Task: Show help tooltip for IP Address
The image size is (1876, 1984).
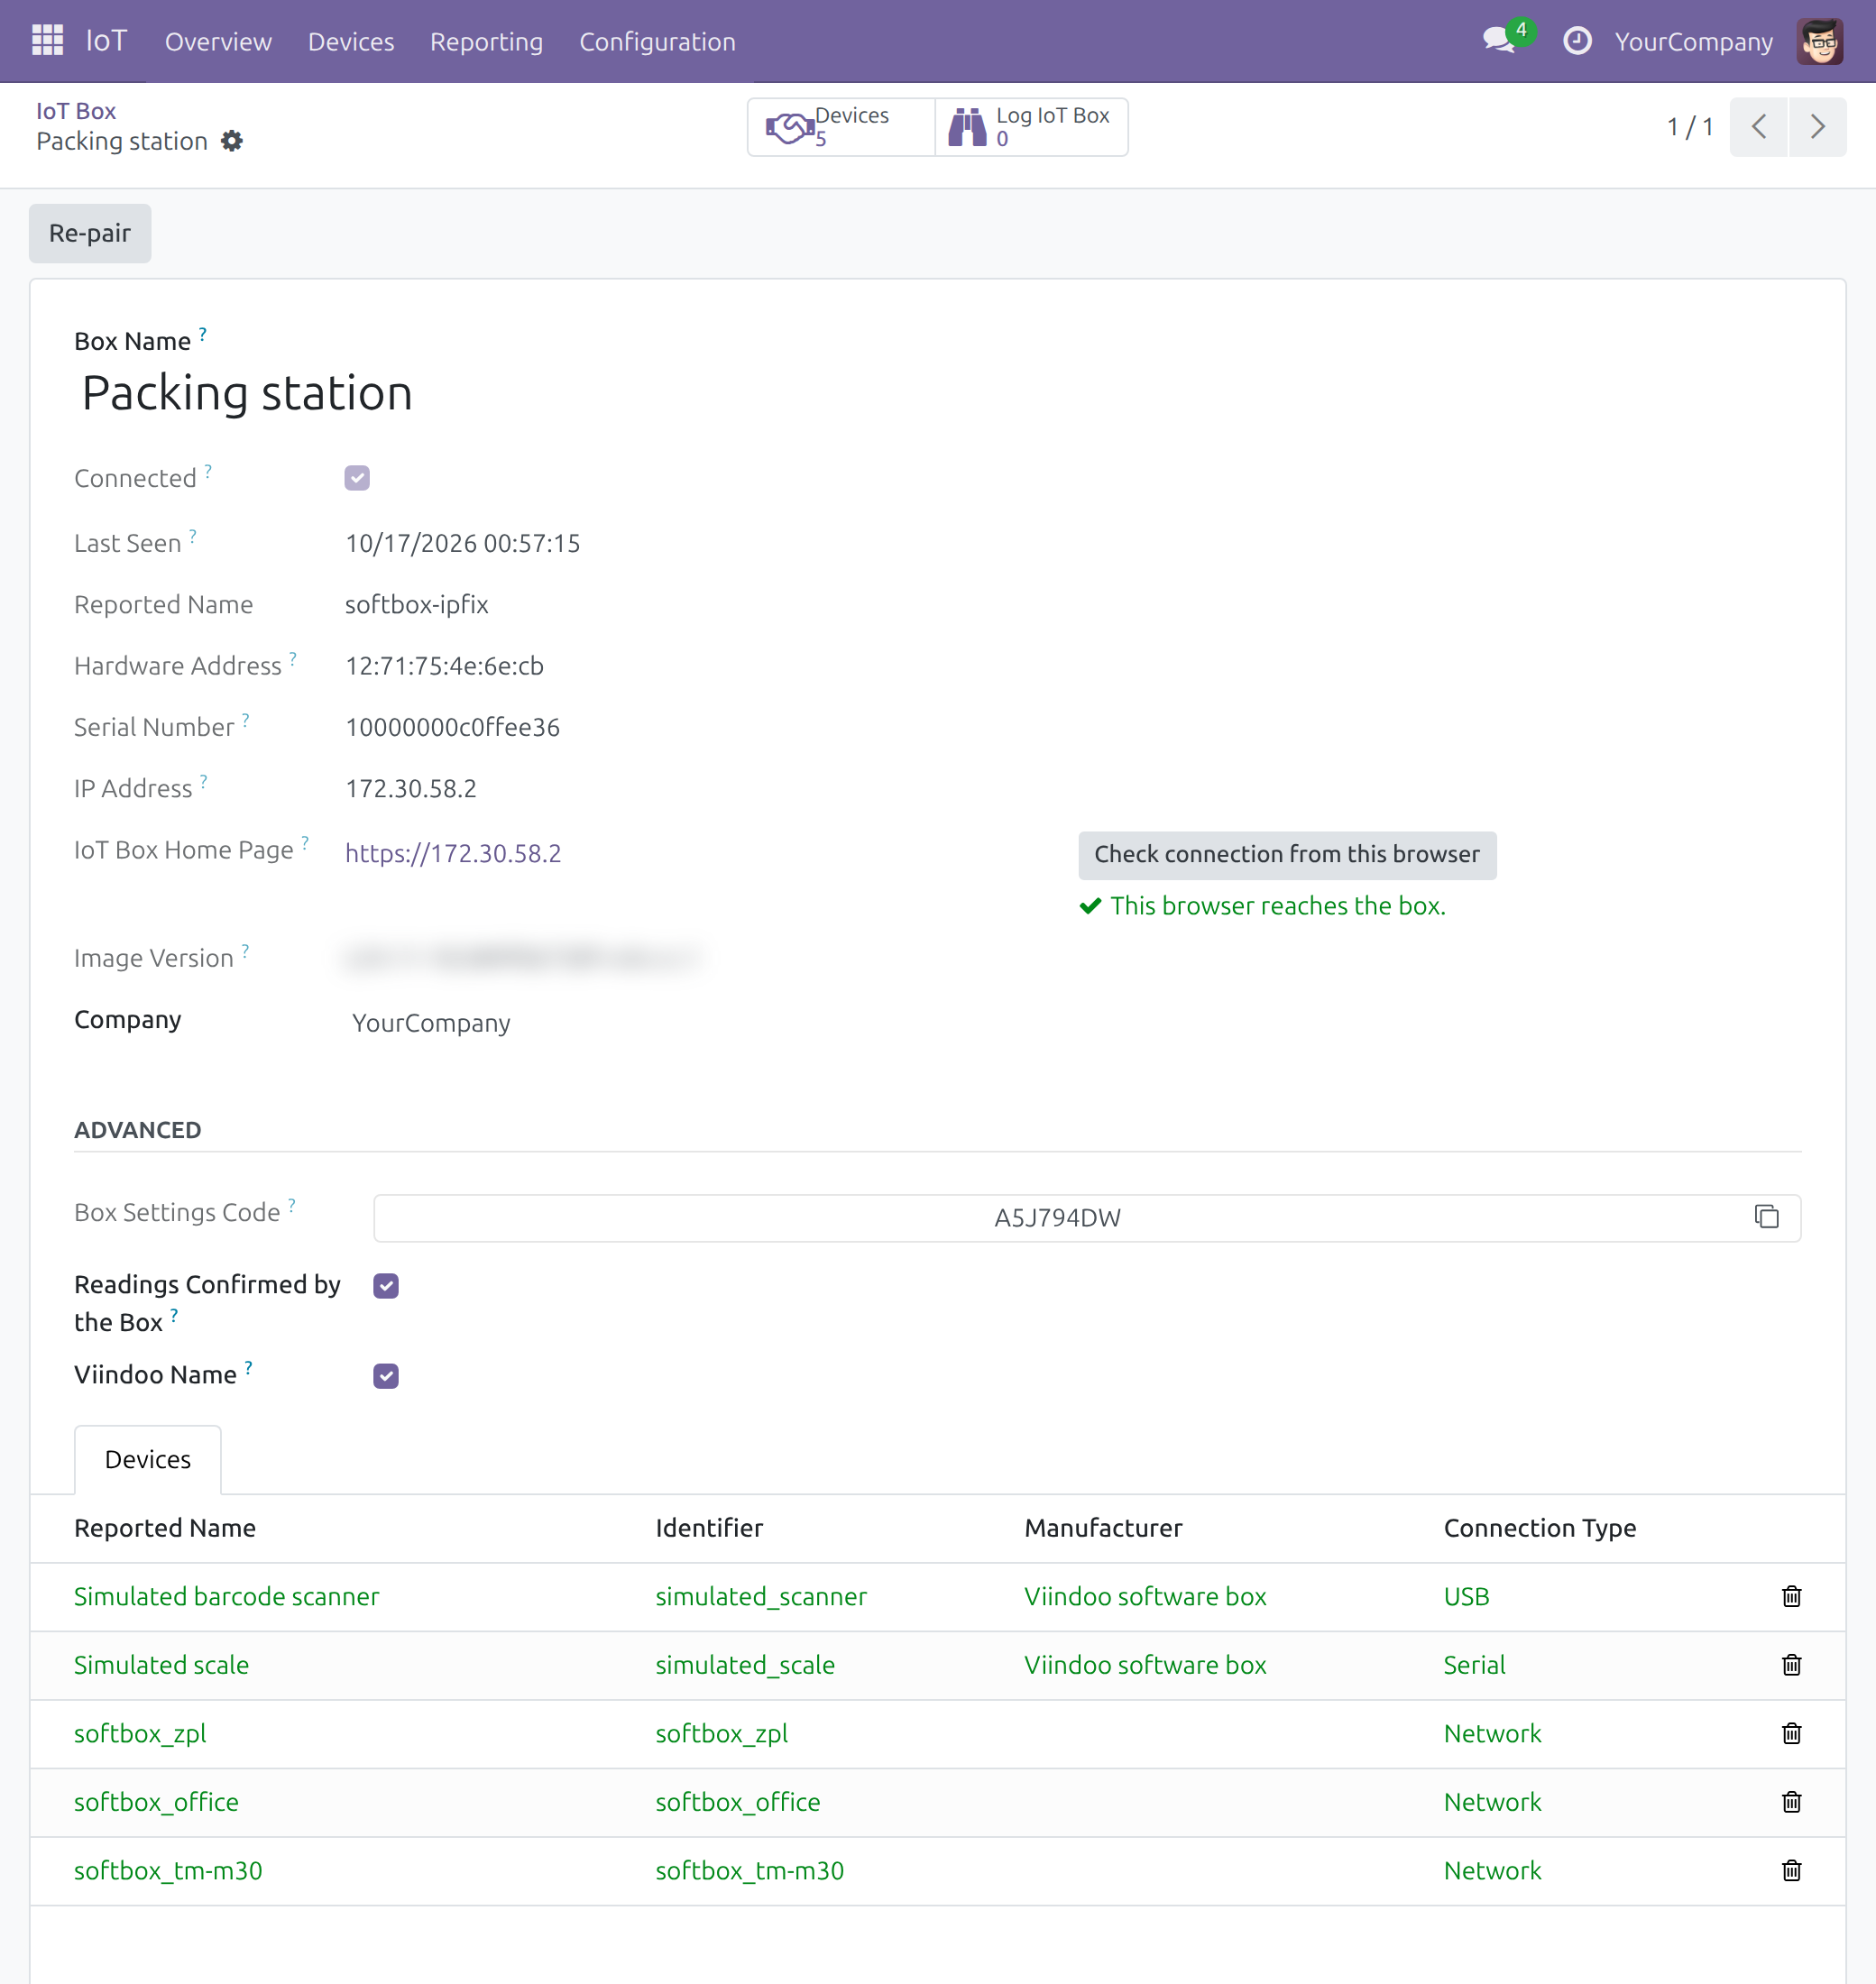Action: click(x=203, y=781)
